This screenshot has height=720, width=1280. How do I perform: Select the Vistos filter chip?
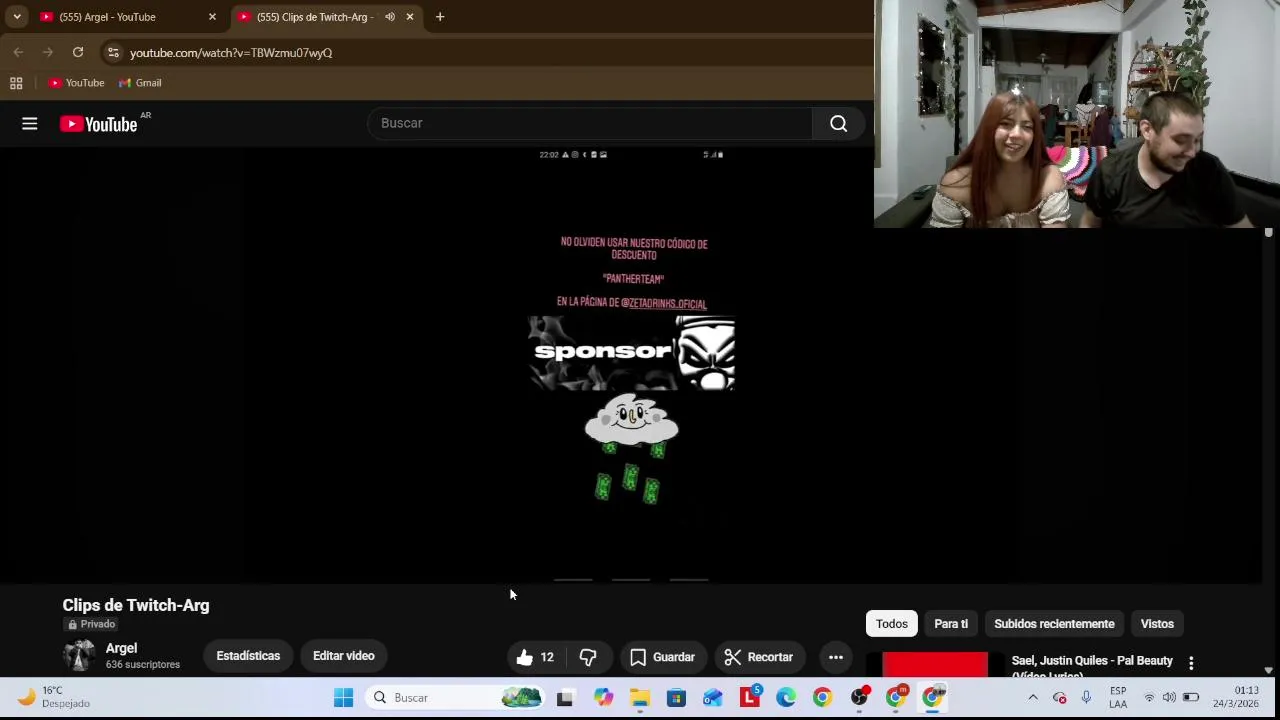1157,624
